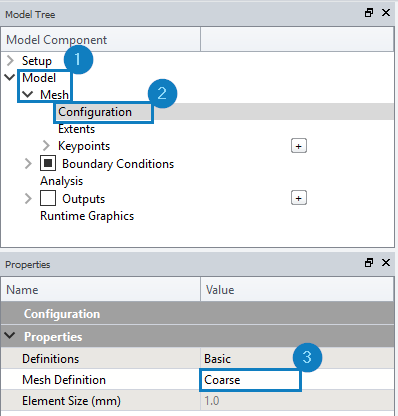Click the Value column header

297,289
